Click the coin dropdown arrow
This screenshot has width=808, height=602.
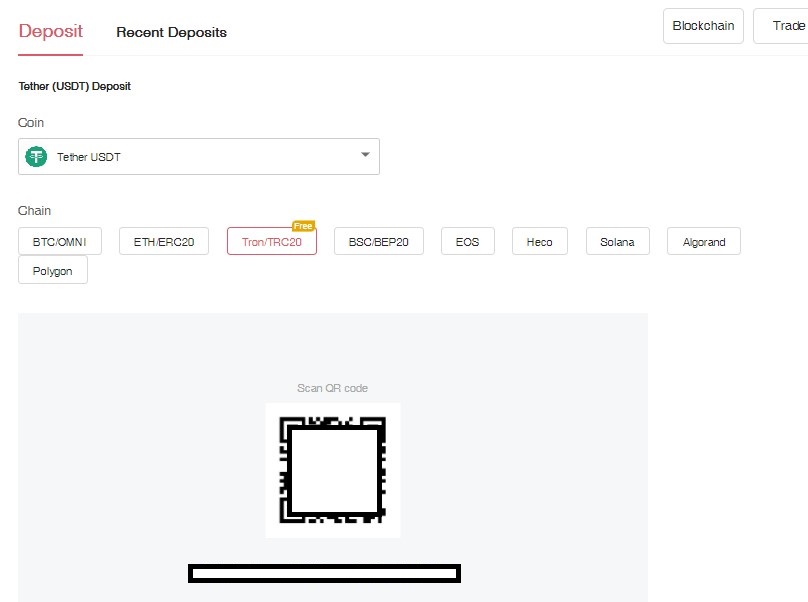[x=365, y=155]
